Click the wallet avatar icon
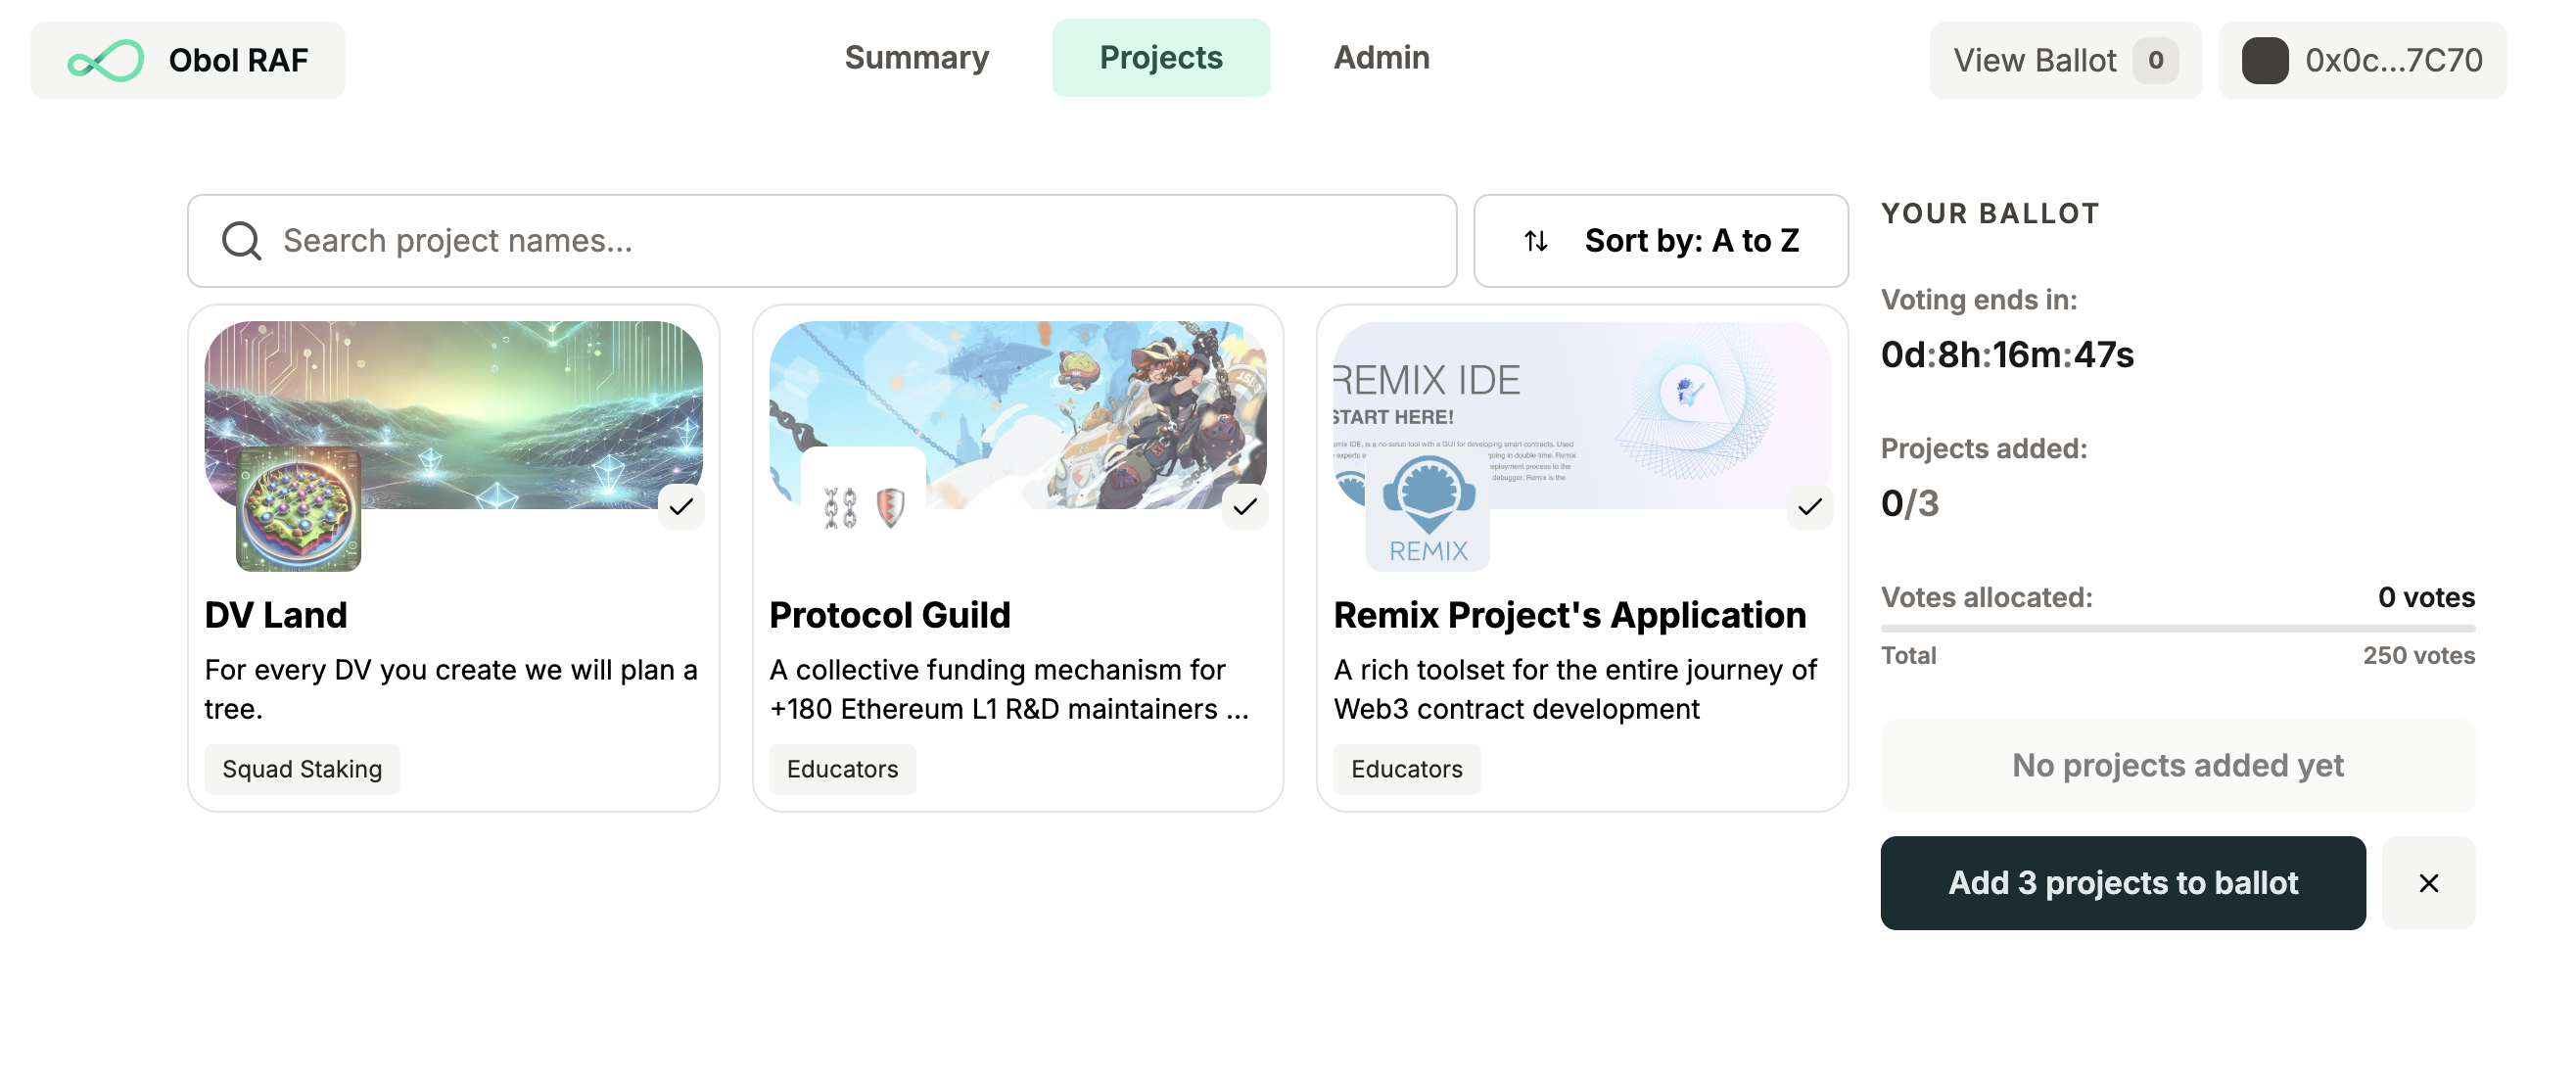2576x1081 pixels. 2264,61
